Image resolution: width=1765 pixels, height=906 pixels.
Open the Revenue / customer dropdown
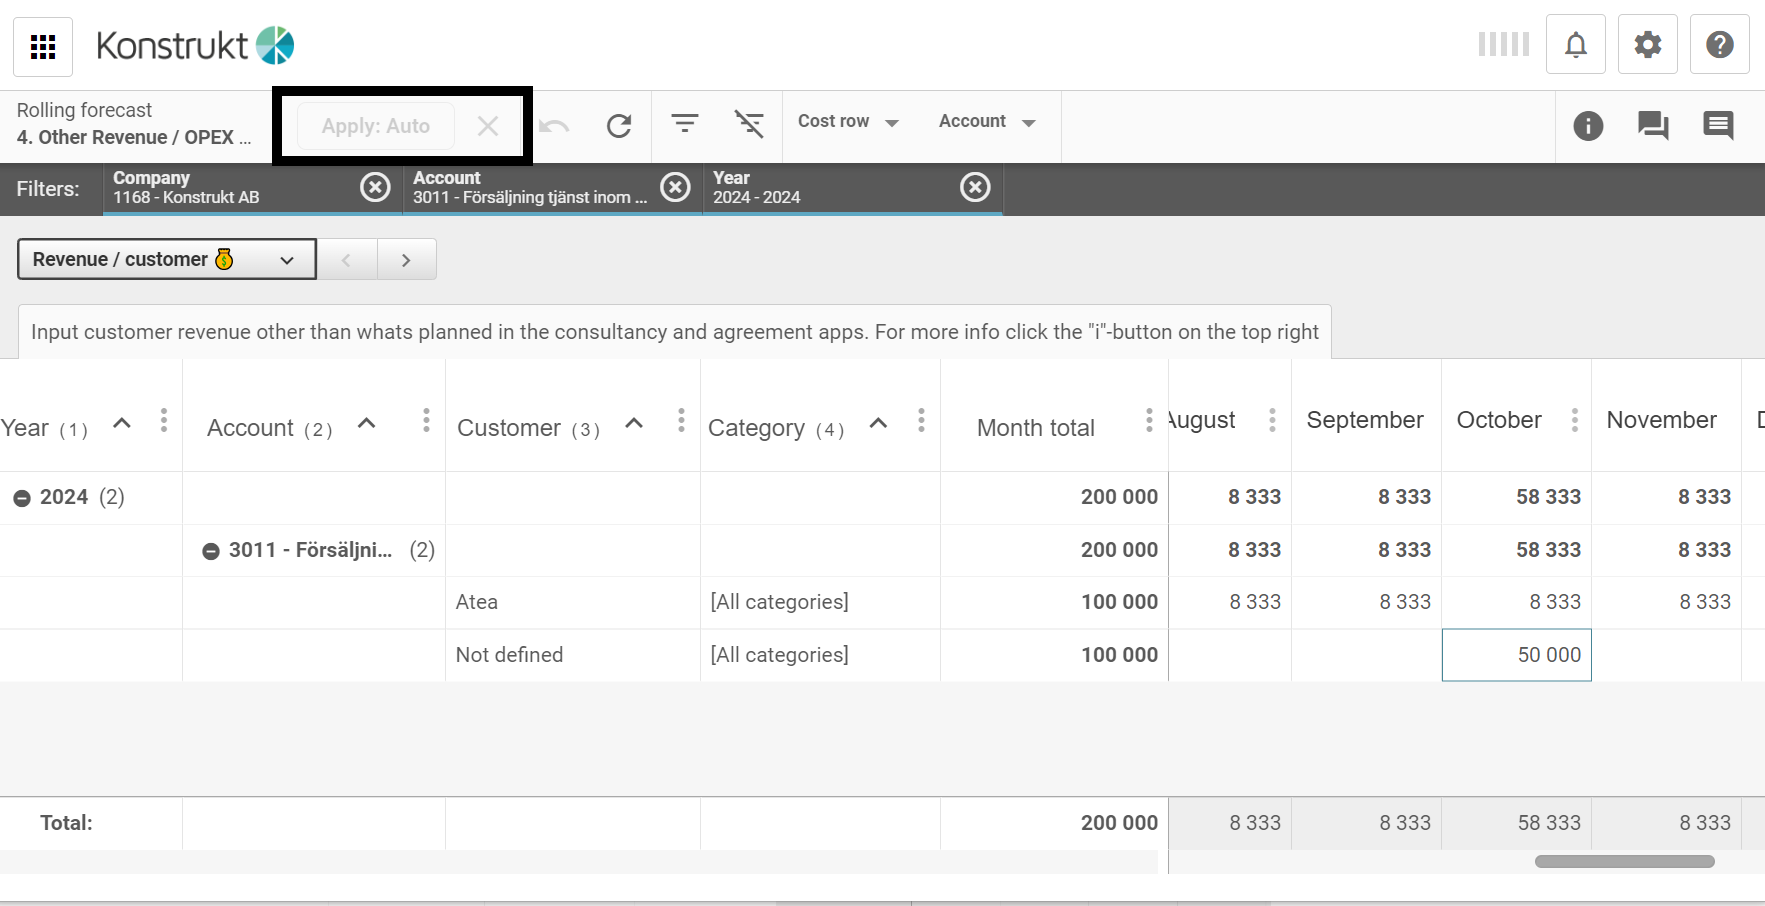pyautogui.click(x=166, y=260)
